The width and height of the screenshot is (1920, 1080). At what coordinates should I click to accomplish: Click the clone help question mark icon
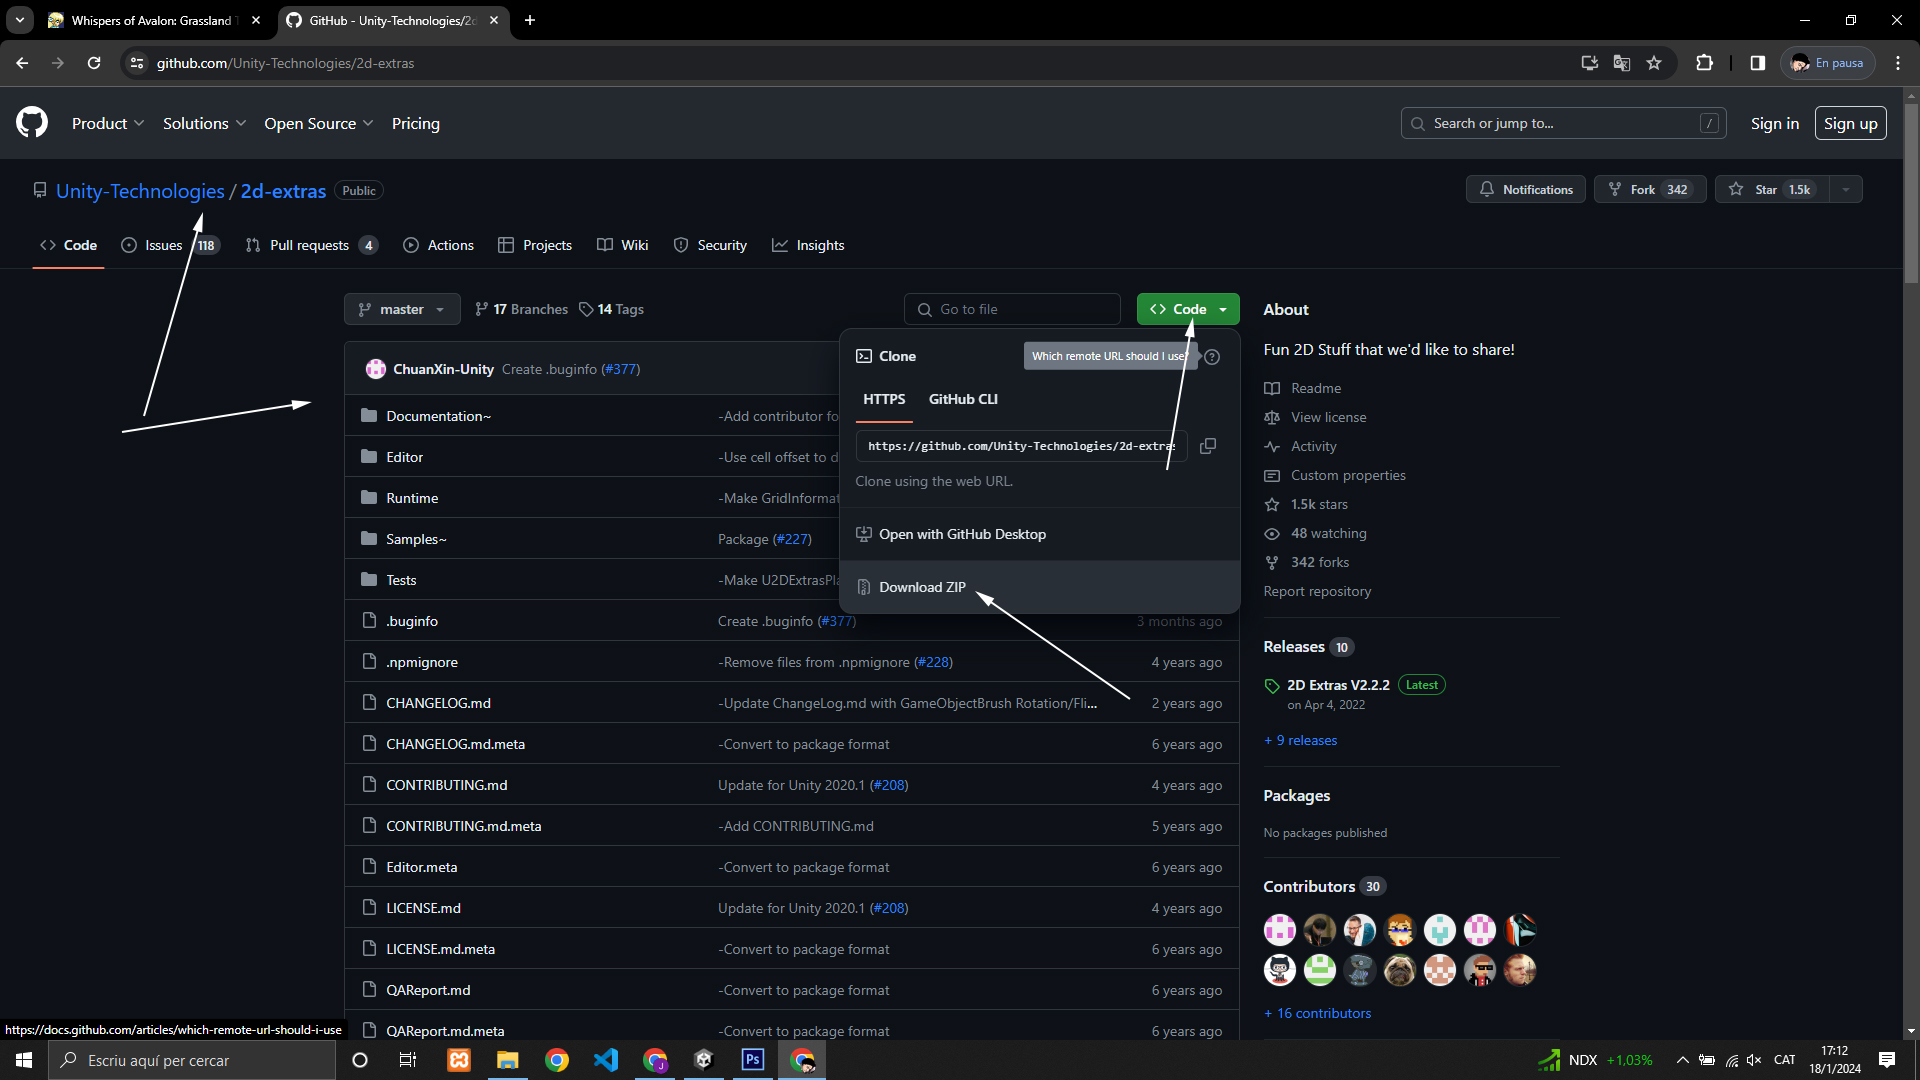tap(1212, 357)
